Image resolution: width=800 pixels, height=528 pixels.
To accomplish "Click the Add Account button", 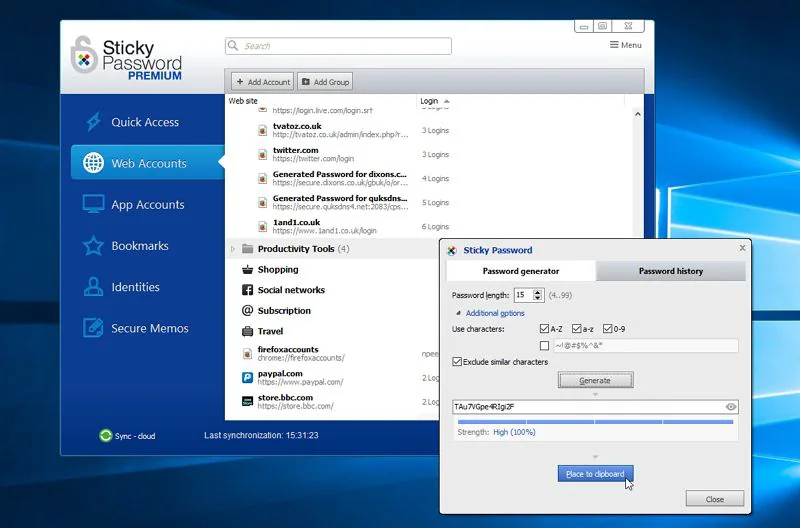I will coord(263,82).
